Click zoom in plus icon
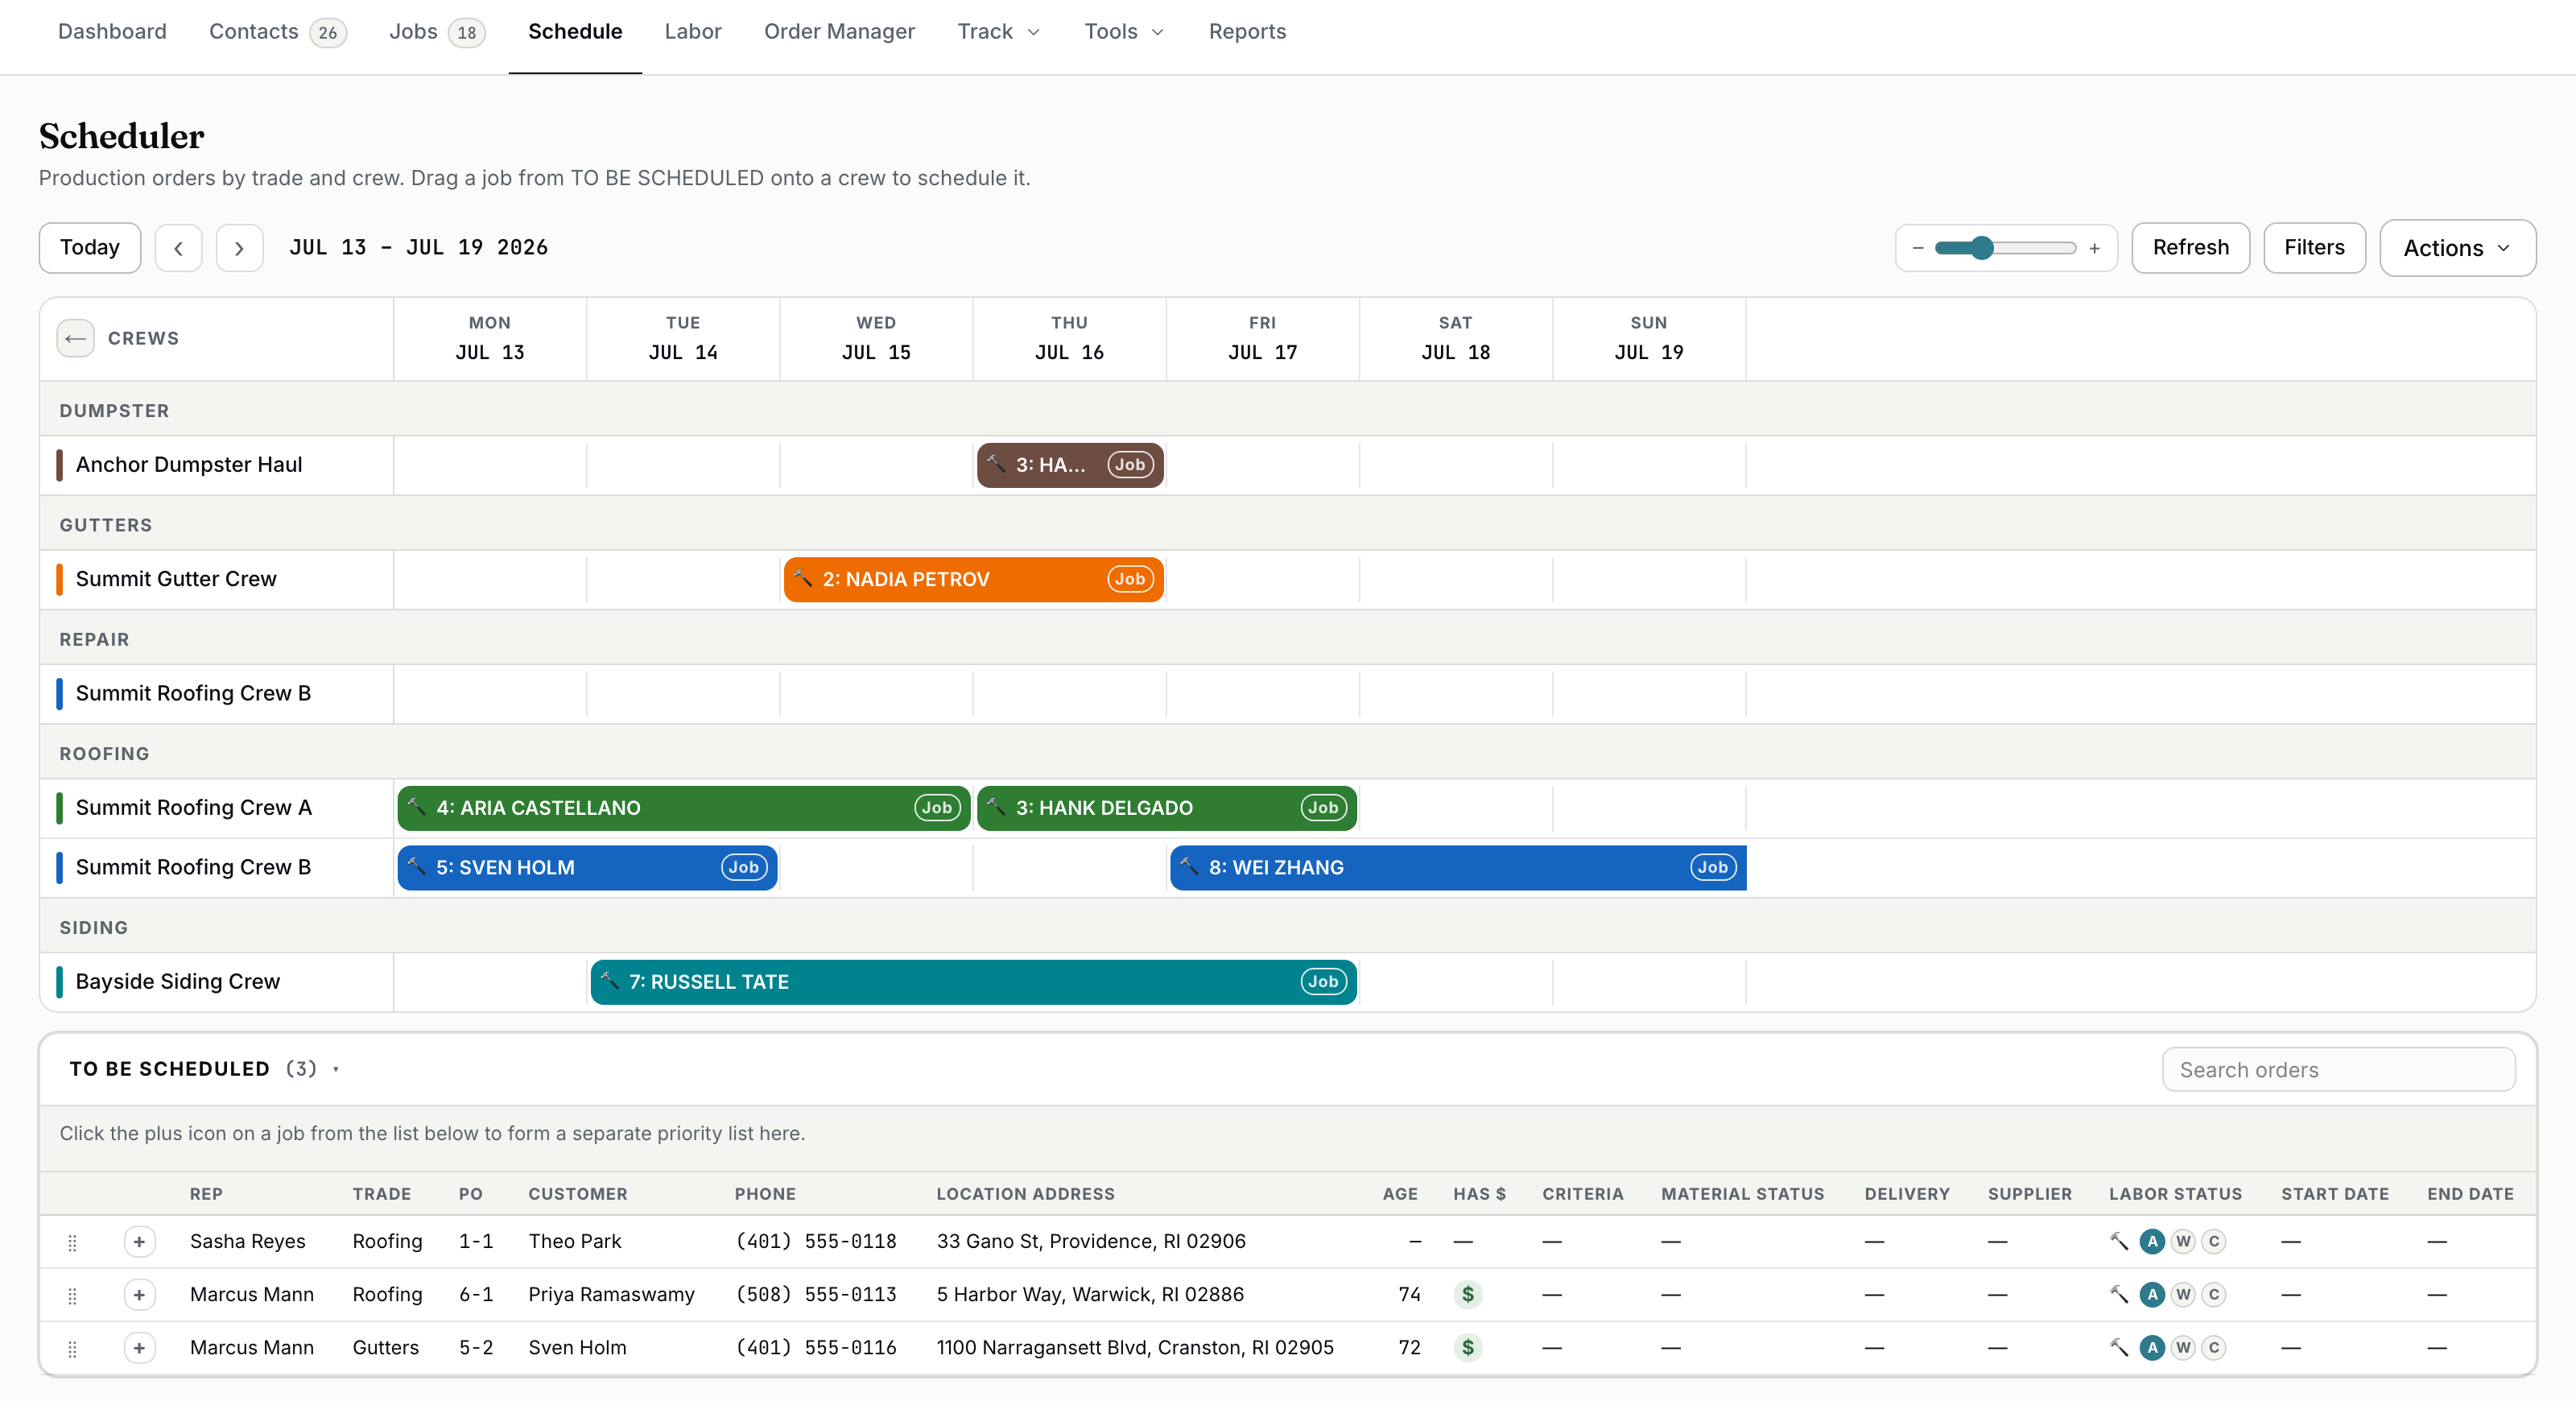 point(2094,248)
